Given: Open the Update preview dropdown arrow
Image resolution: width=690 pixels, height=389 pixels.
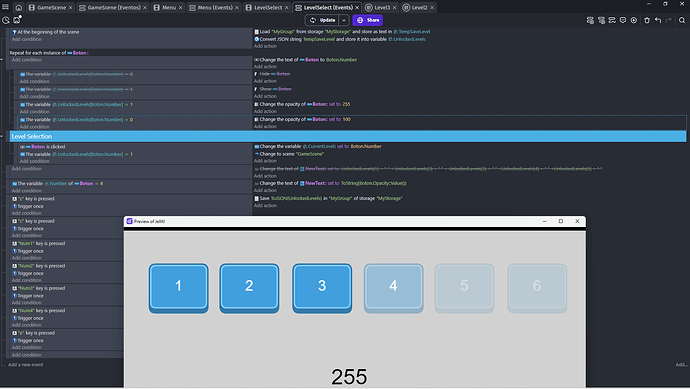Looking at the screenshot, I should click(x=344, y=20).
